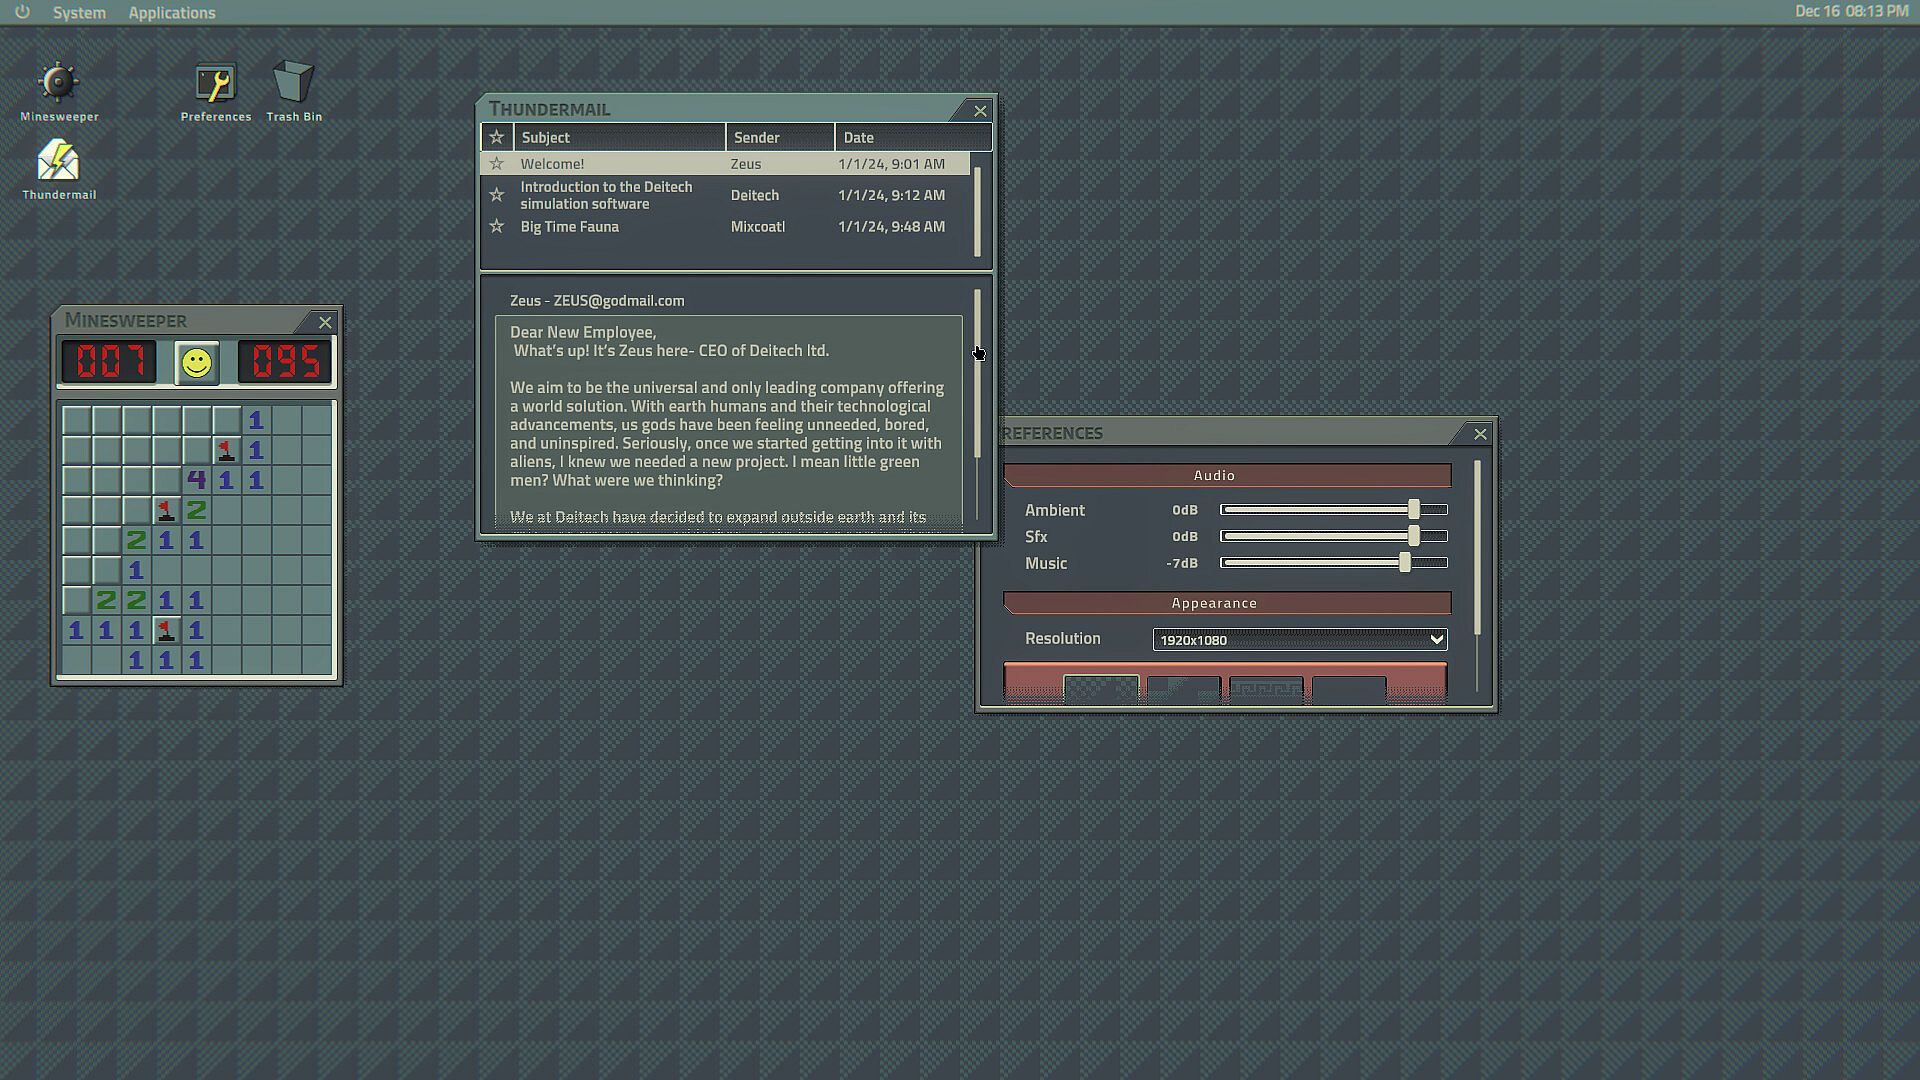Click the power icon in top bar
This screenshot has height=1080, width=1920.
click(22, 12)
